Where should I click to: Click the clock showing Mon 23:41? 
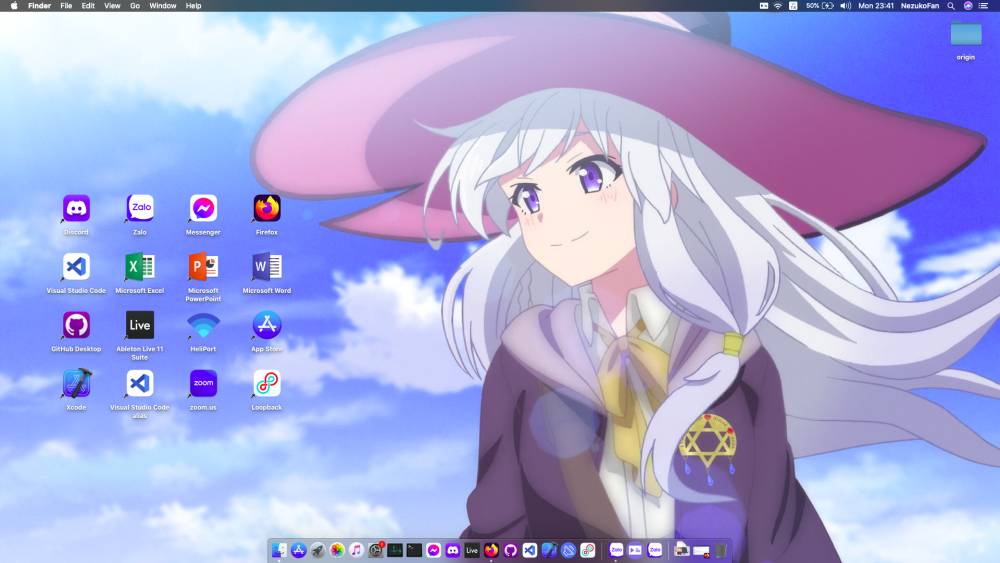point(876,6)
